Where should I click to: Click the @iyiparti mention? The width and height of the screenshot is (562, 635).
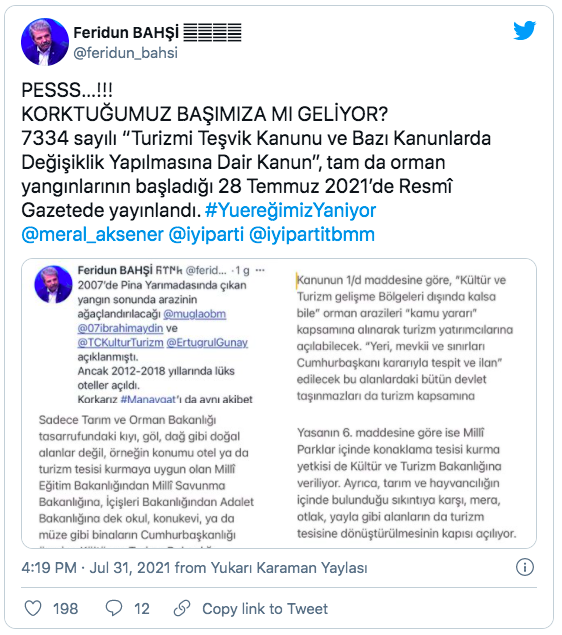(x=206, y=234)
